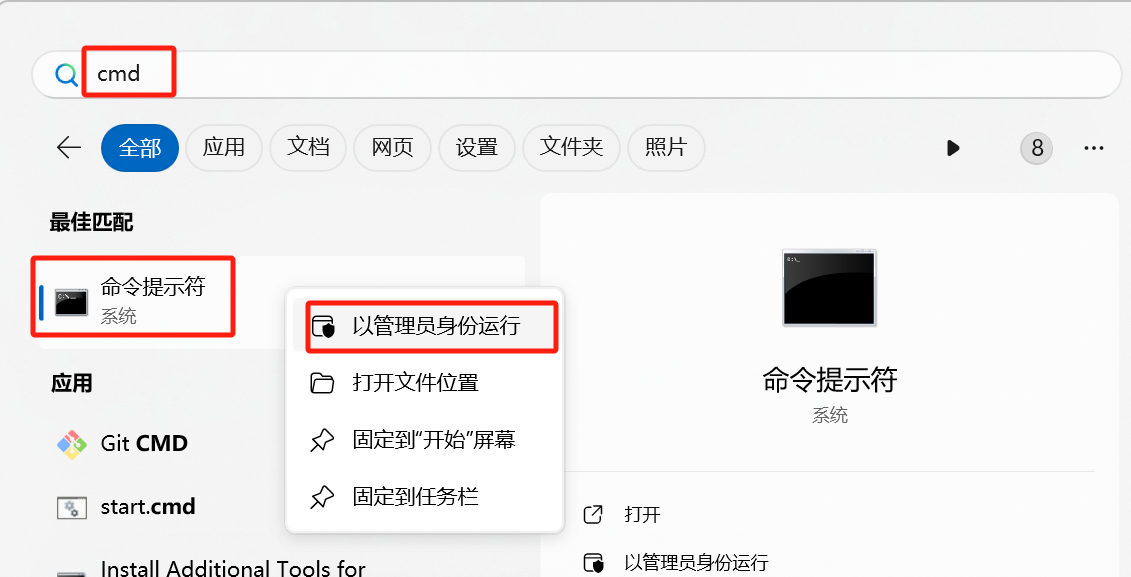
Task: Click the folder icon beside 打开文件位置
Action: point(325,382)
